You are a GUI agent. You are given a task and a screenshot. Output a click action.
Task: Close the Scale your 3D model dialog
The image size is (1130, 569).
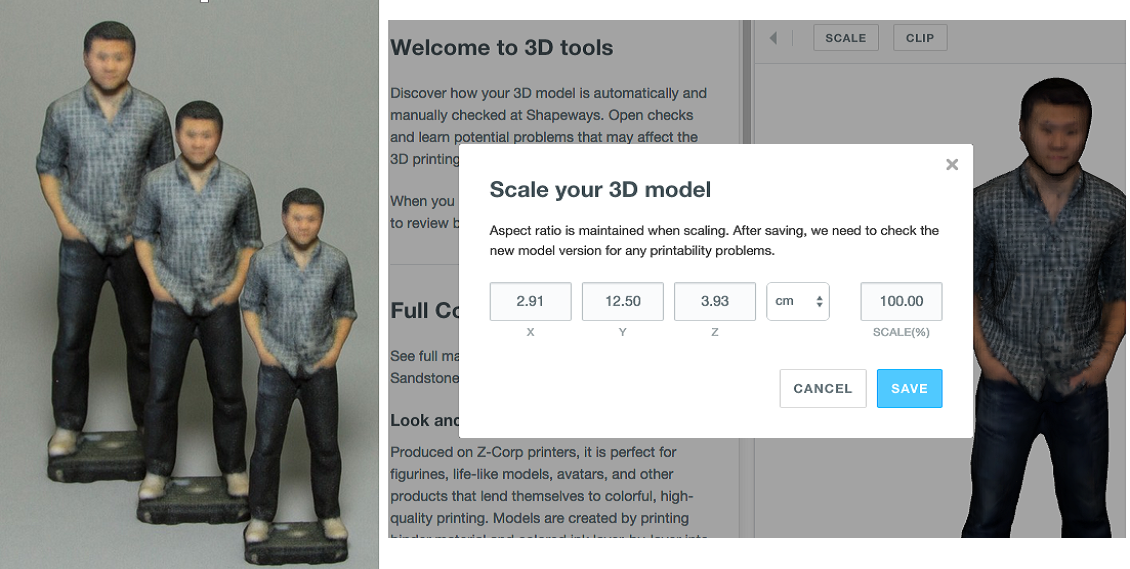(x=952, y=165)
